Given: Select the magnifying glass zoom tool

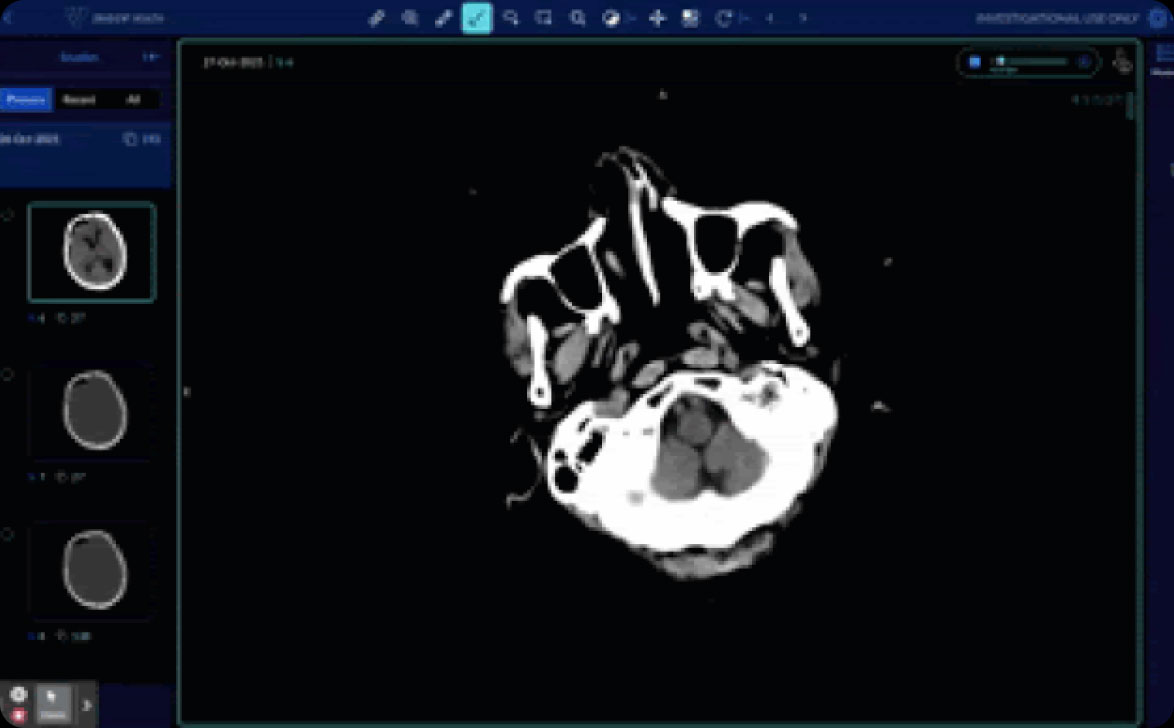Looking at the screenshot, I should coord(578,18).
